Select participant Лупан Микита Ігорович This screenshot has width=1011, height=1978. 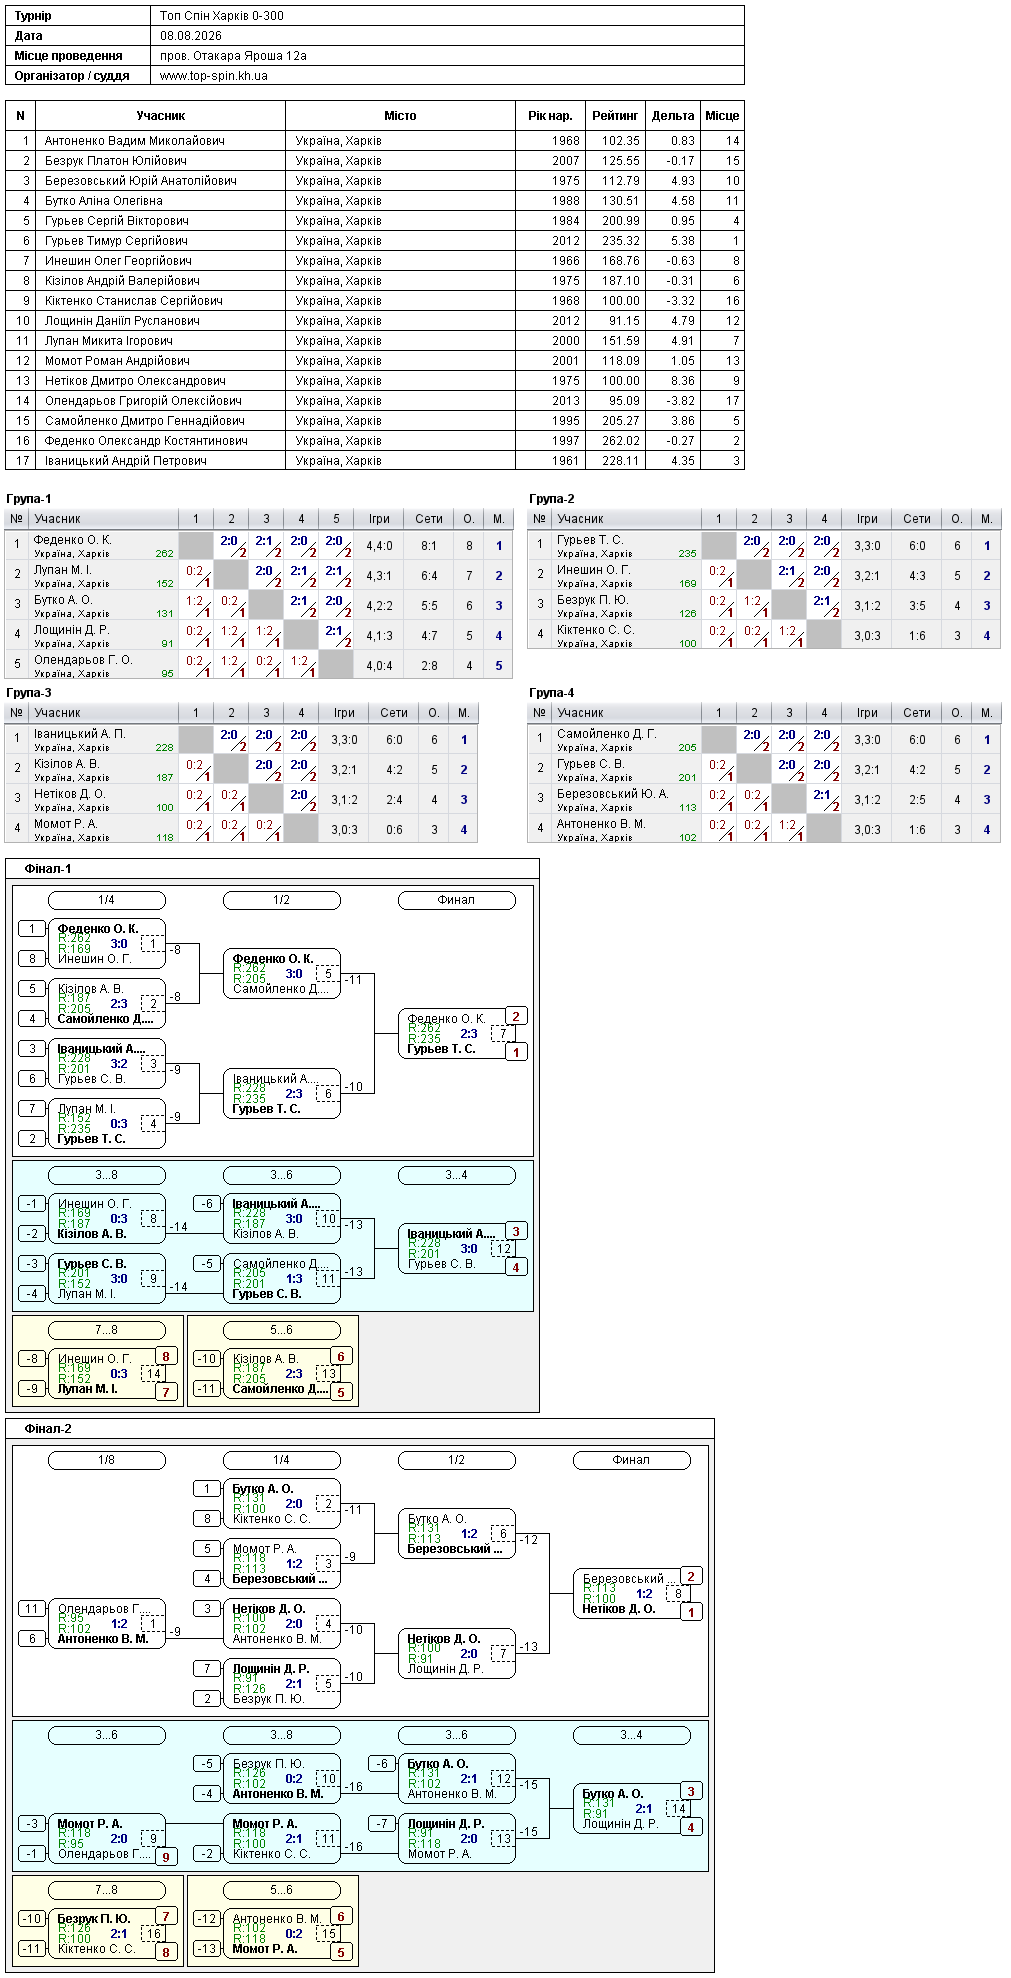(108, 341)
